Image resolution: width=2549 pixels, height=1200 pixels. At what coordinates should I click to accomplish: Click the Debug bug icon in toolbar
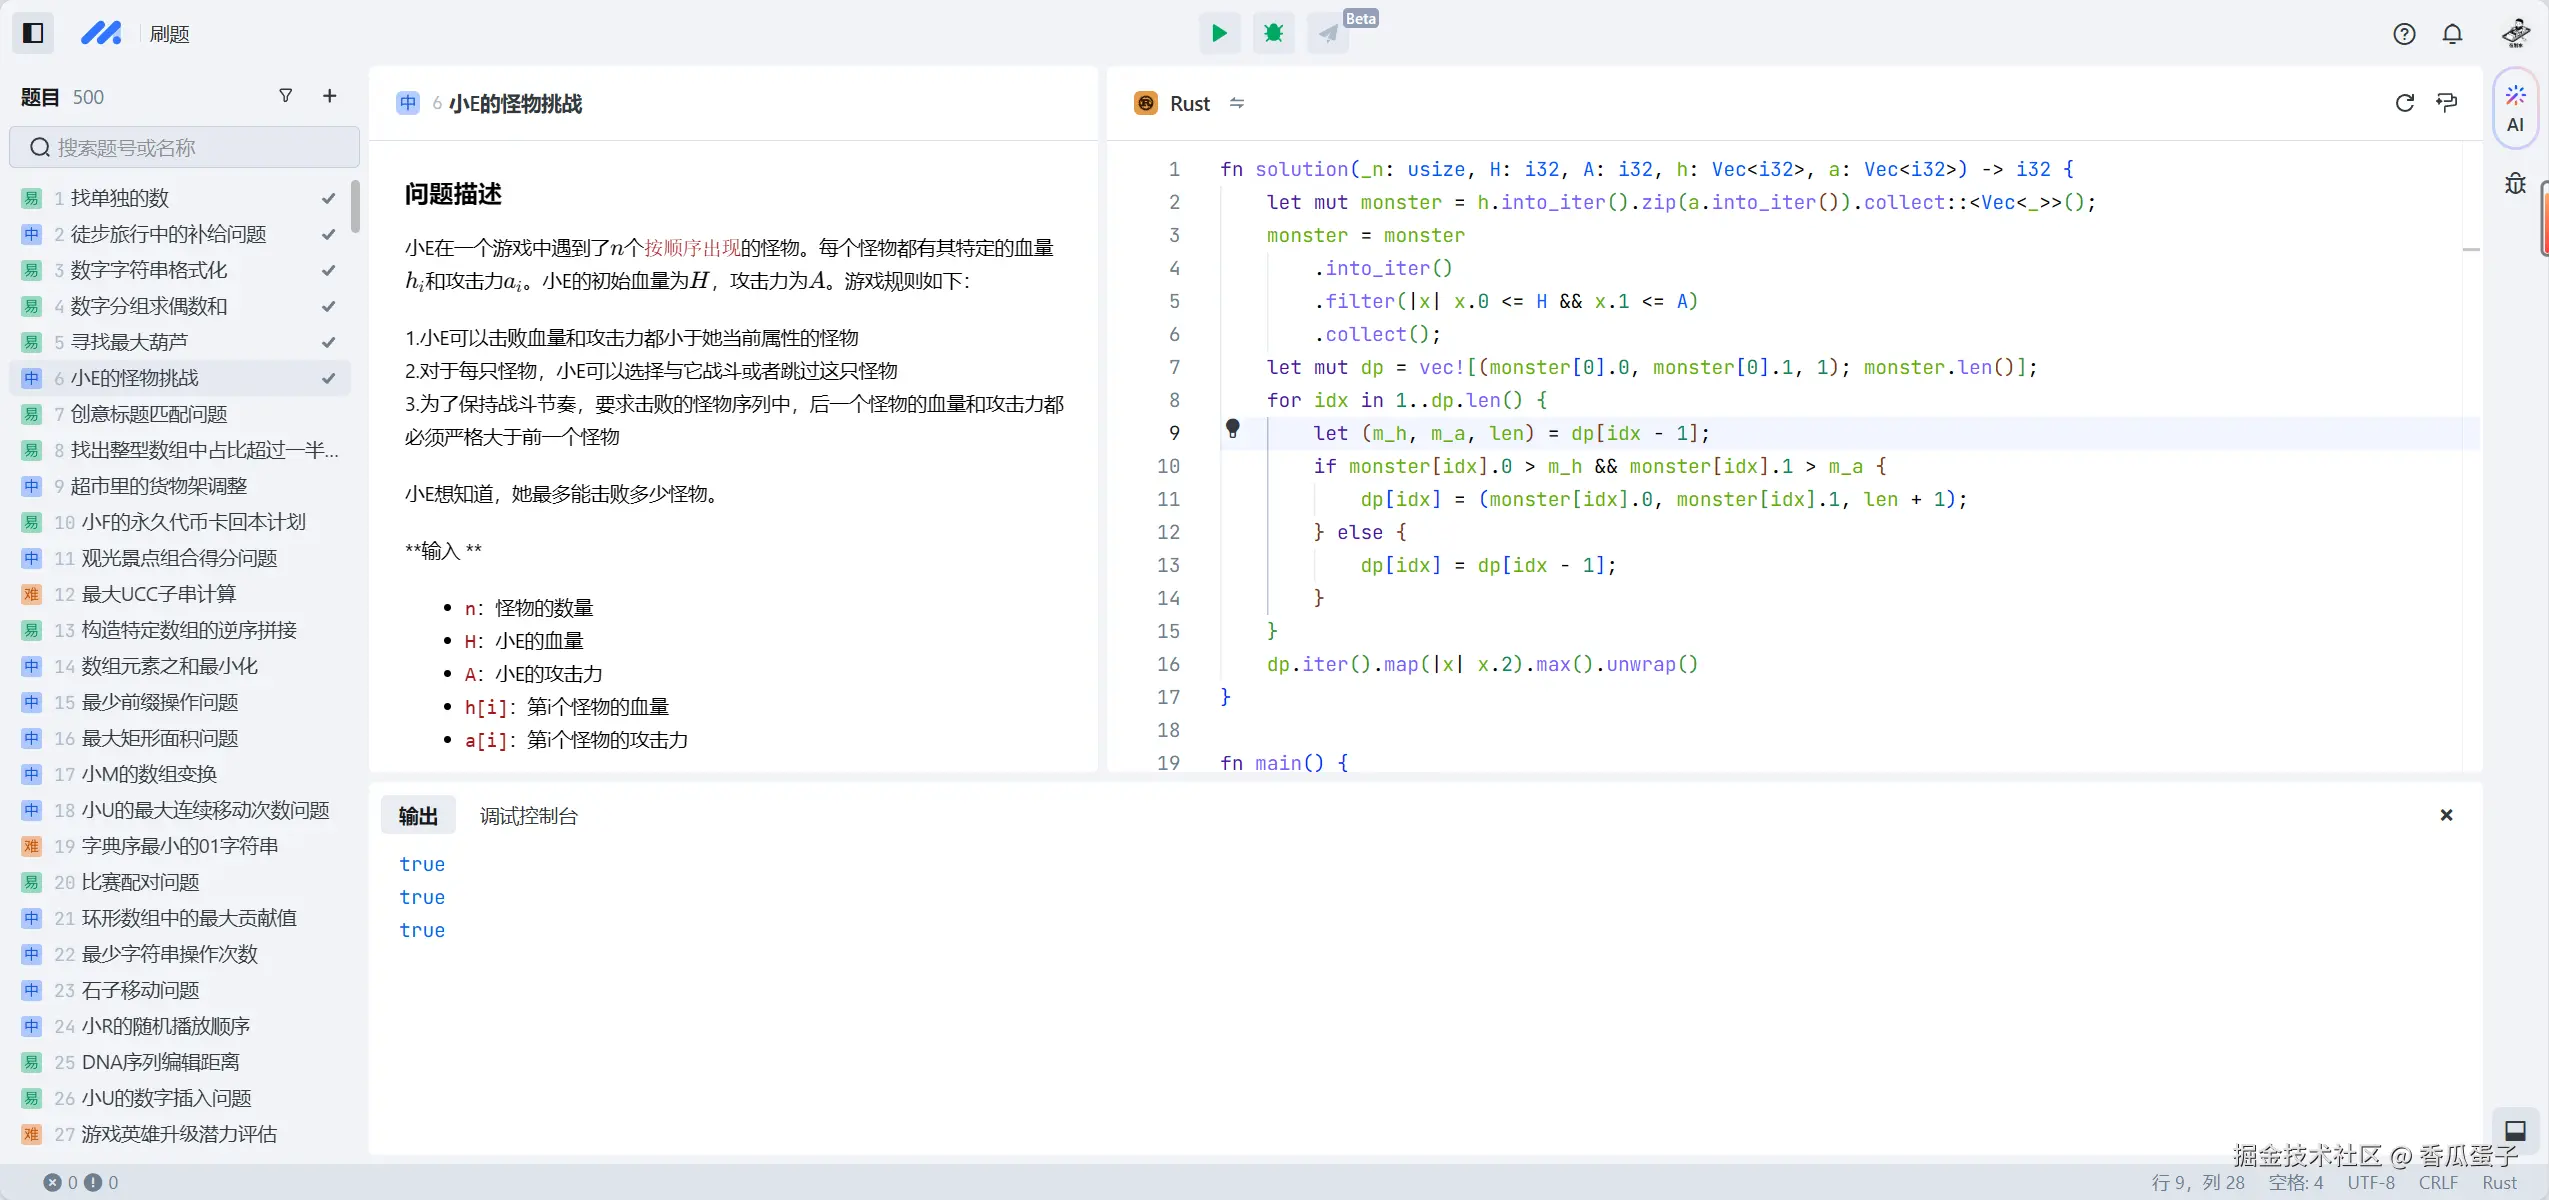tap(1273, 33)
